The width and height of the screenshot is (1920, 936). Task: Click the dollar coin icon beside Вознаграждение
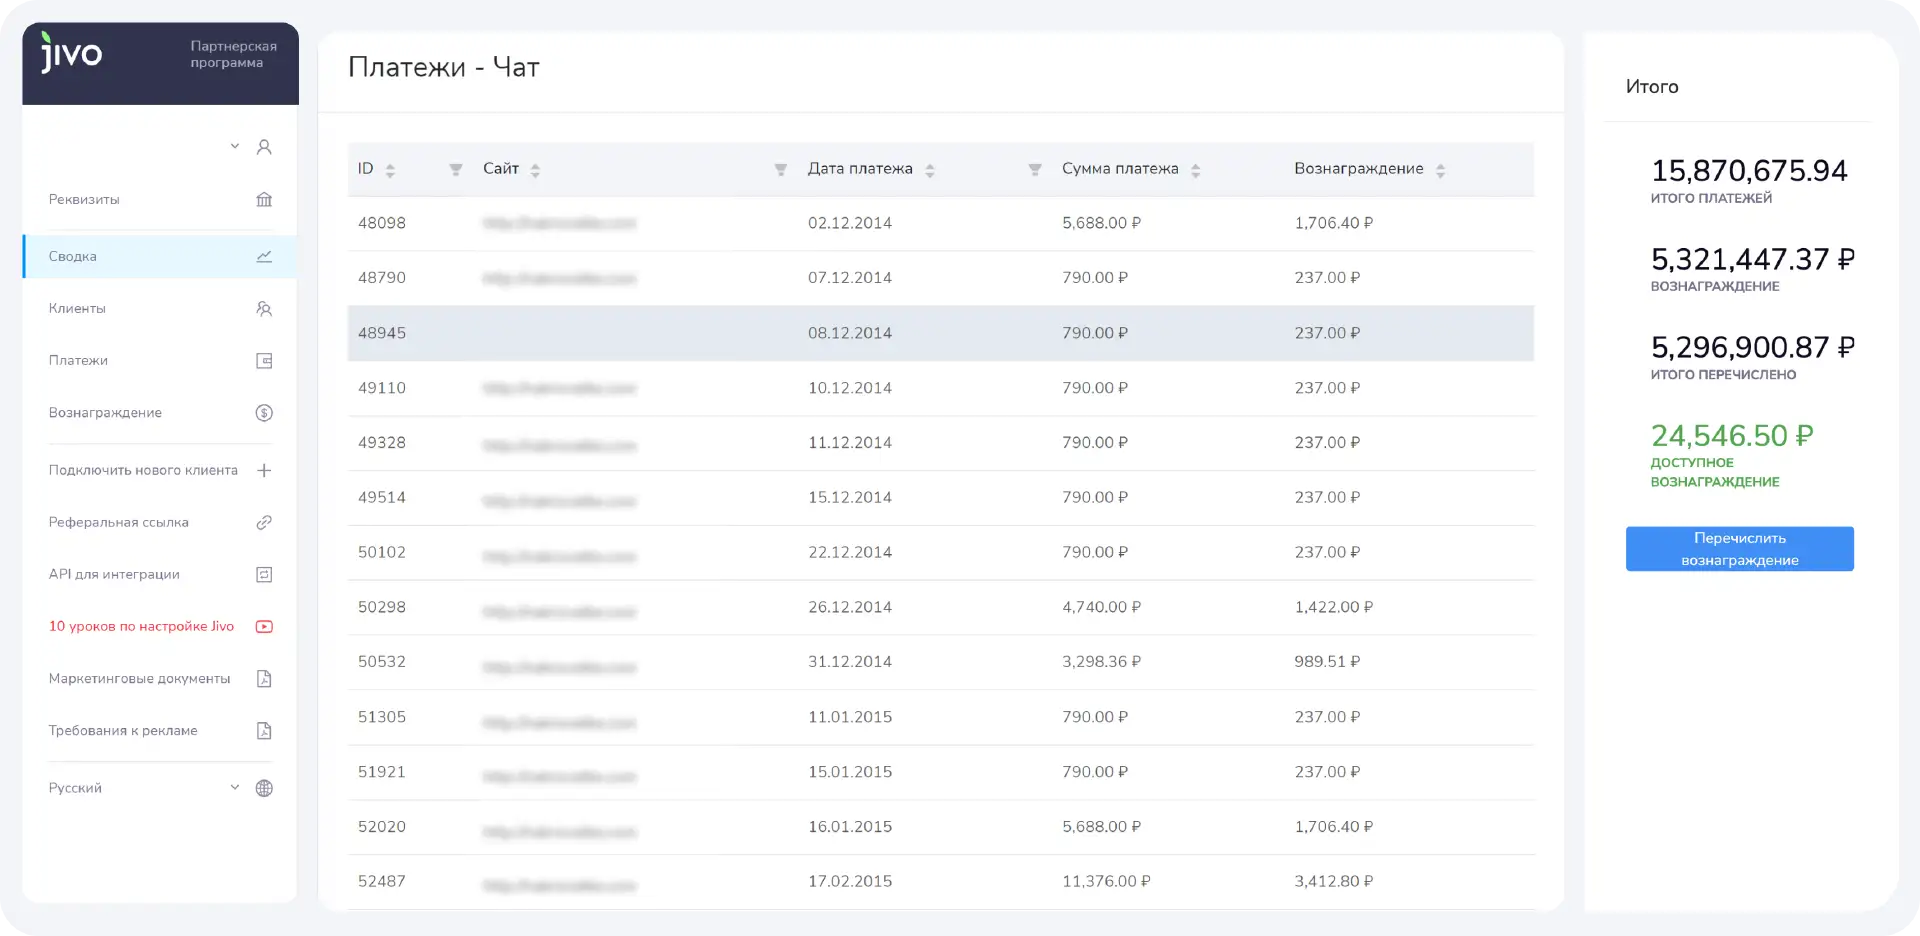tap(264, 413)
